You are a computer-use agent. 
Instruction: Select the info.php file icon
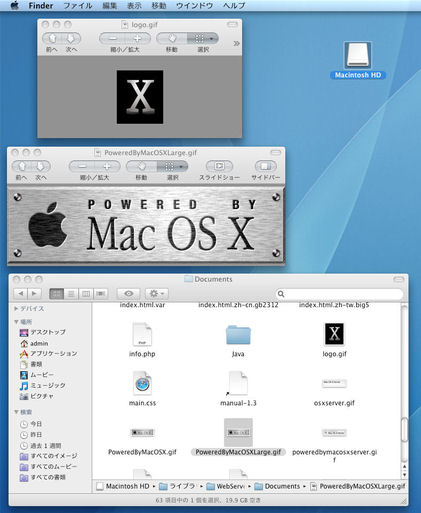pos(142,334)
